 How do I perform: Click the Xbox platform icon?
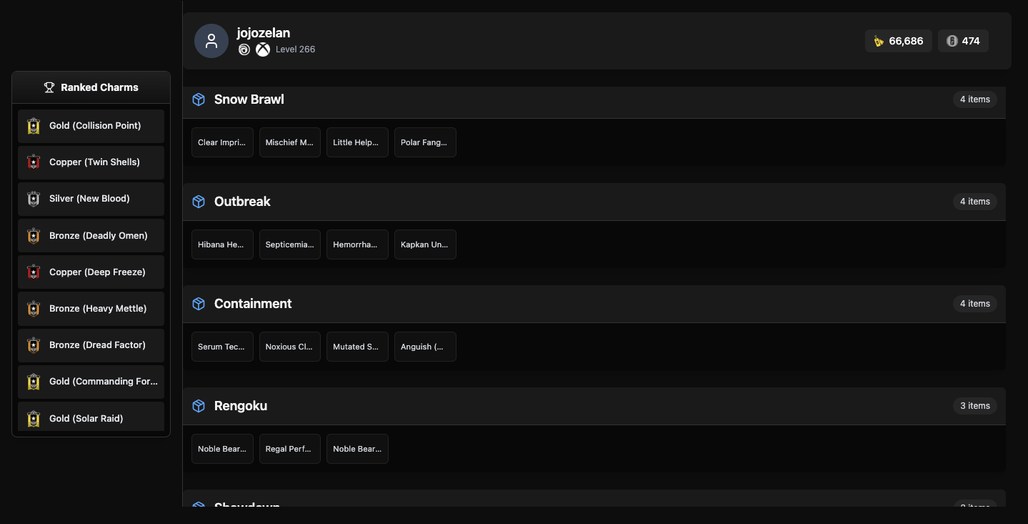(263, 50)
